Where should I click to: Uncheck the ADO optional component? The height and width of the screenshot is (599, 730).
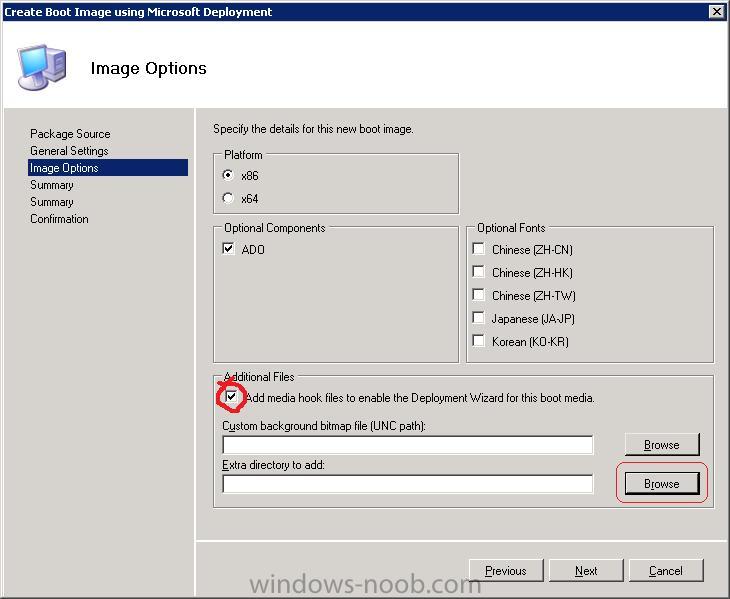228,249
